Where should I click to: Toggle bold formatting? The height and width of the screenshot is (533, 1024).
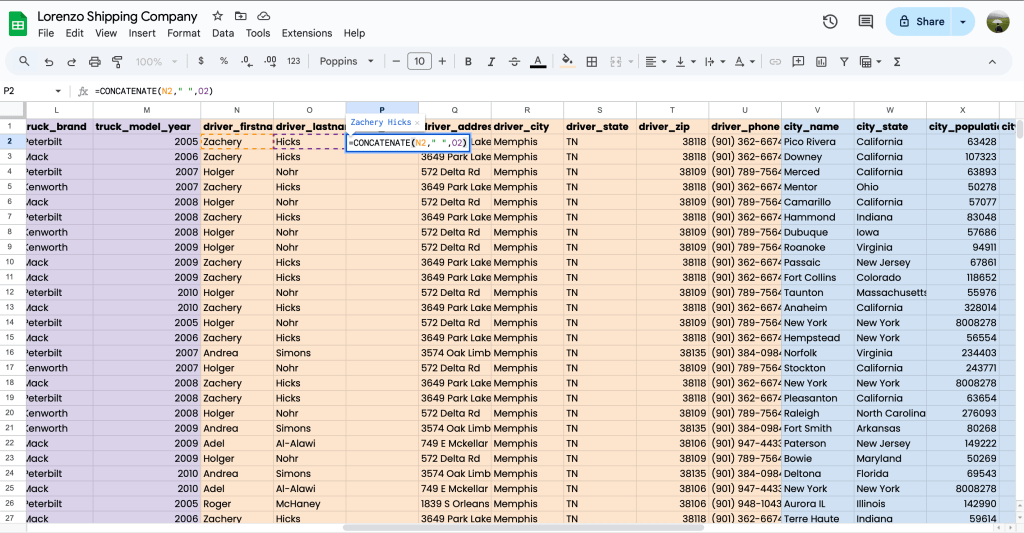pos(467,62)
